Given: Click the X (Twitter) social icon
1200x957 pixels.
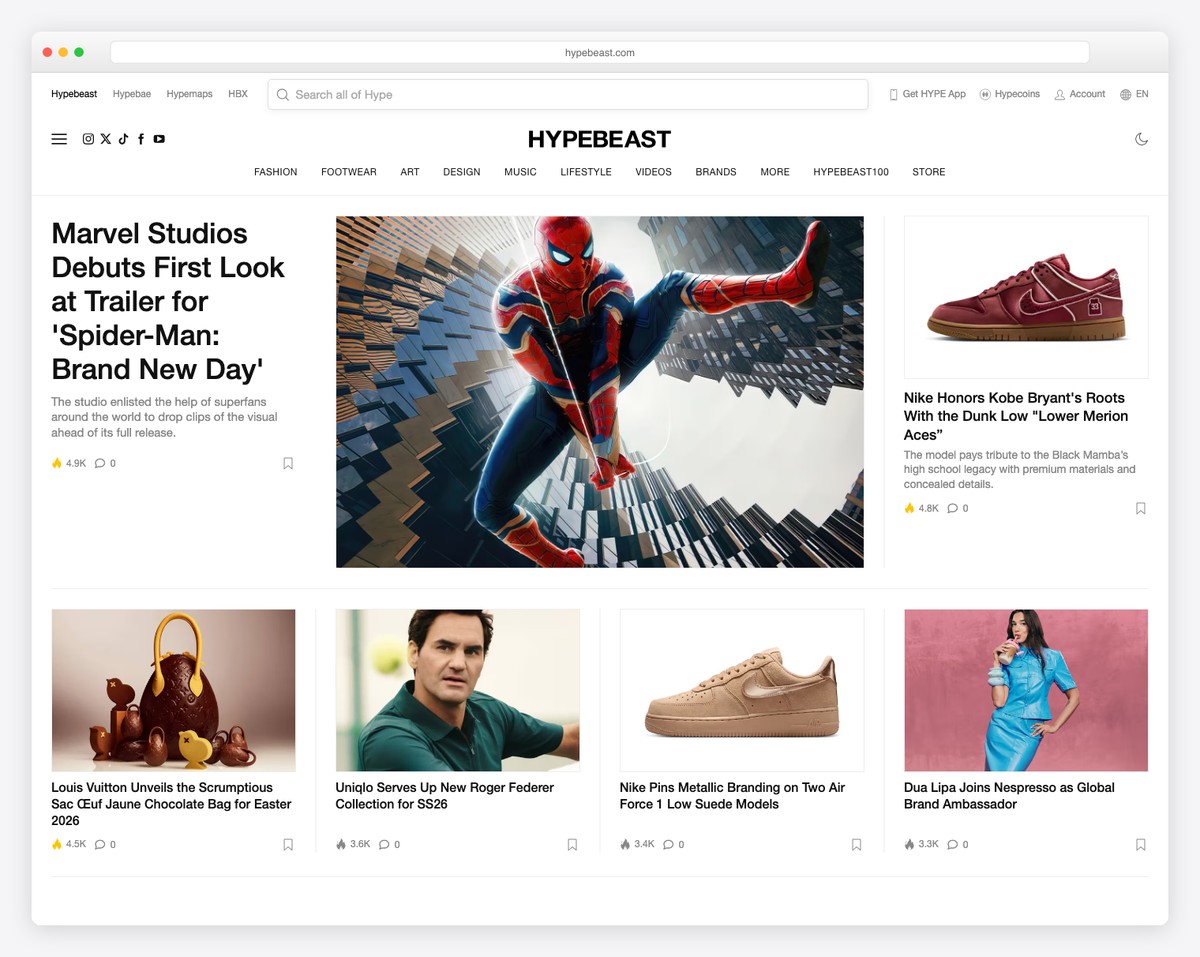Looking at the screenshot, I should (x=106, y=139).
